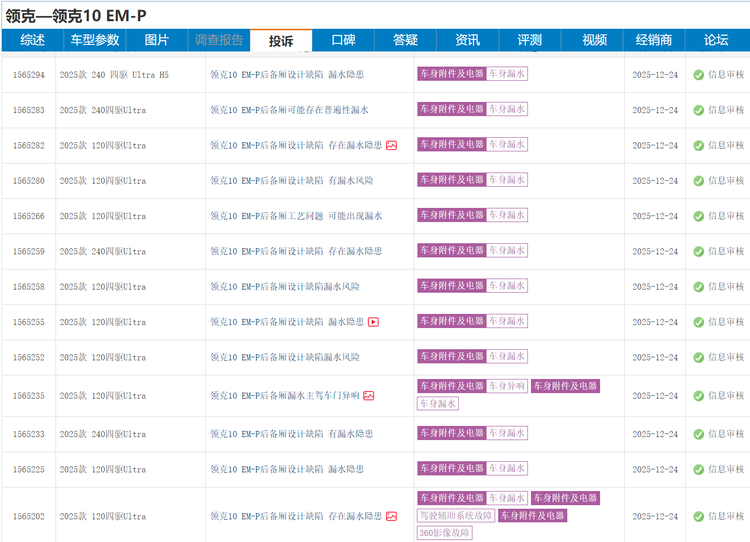The width and height of the screenshot is (750, 542).
Task: Click complaint ID 1565283
Action: pos(28,110)
